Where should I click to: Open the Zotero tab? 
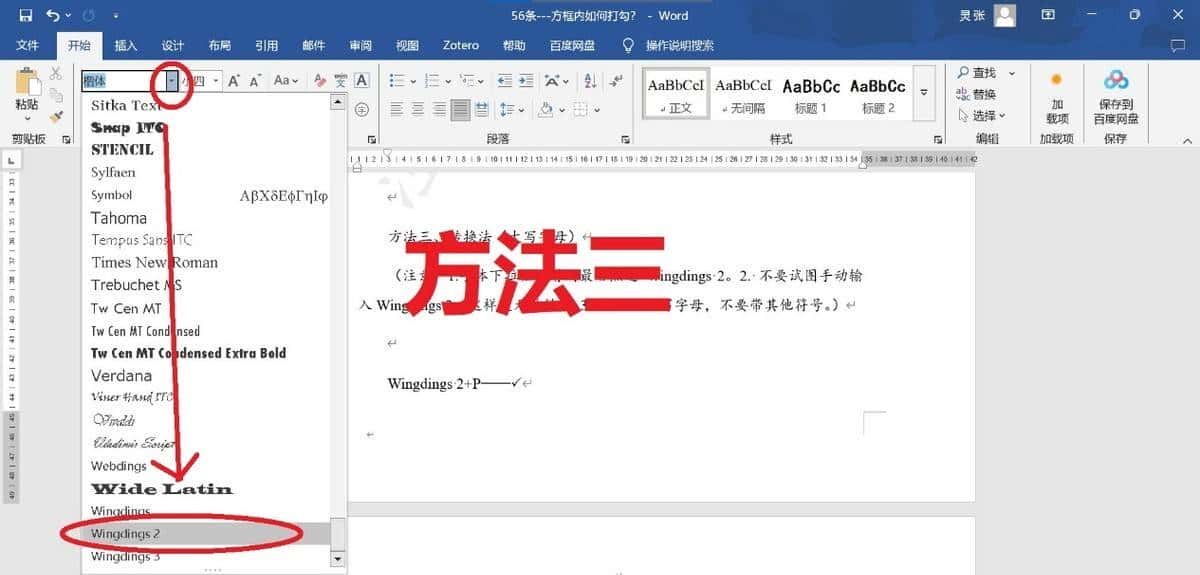460,45
